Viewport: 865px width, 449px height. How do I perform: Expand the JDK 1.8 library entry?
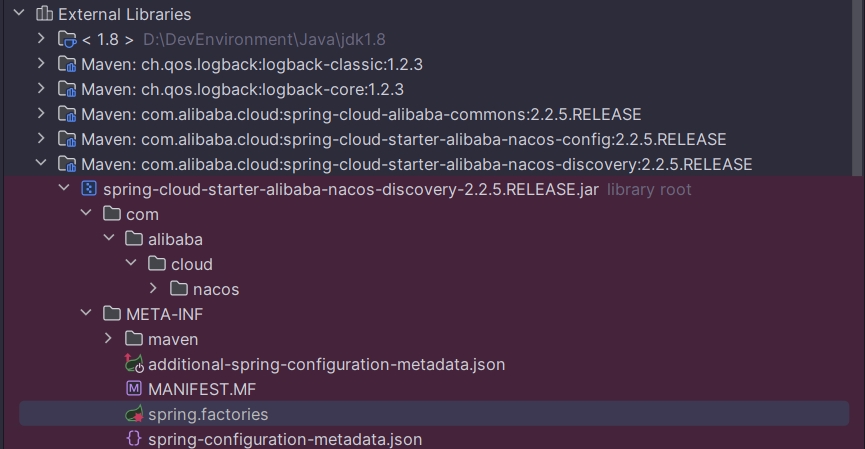(x=41, y=38)
